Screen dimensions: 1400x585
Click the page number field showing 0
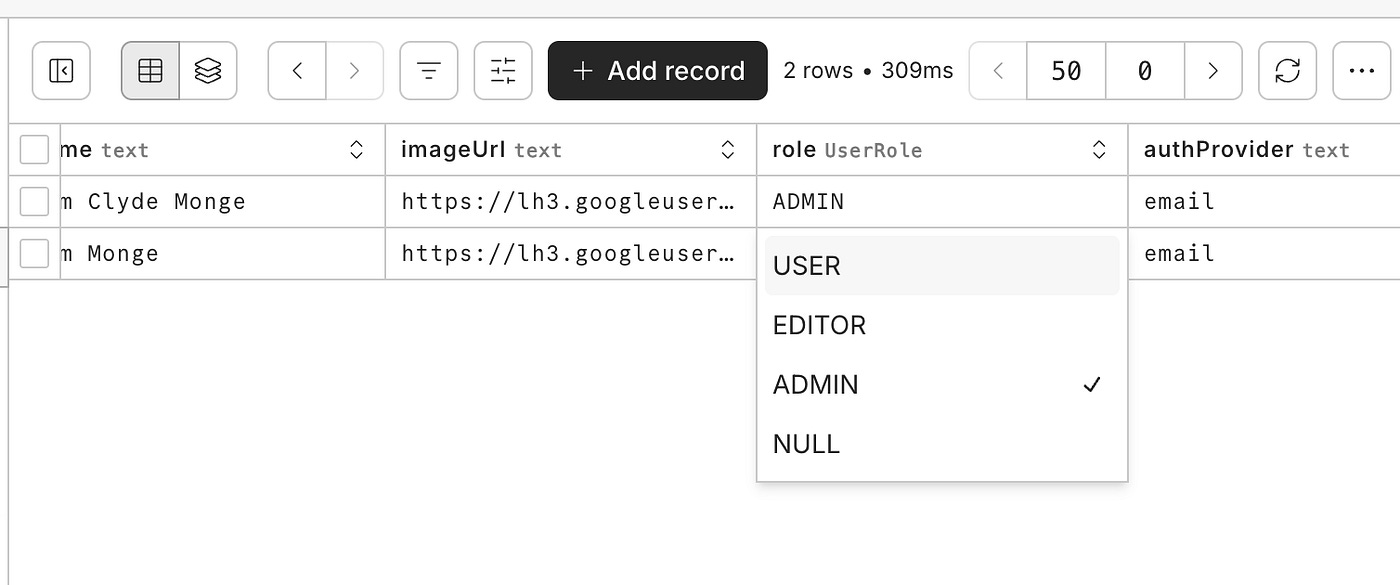pyautogui.click(x=1143, y=70)
